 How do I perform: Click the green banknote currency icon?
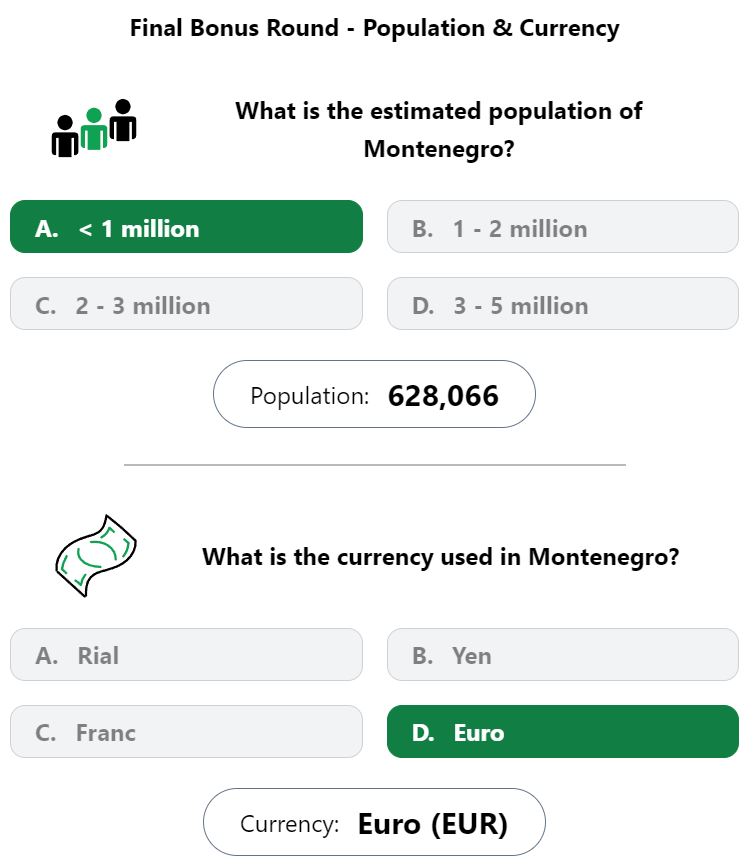tap(96, 556)
